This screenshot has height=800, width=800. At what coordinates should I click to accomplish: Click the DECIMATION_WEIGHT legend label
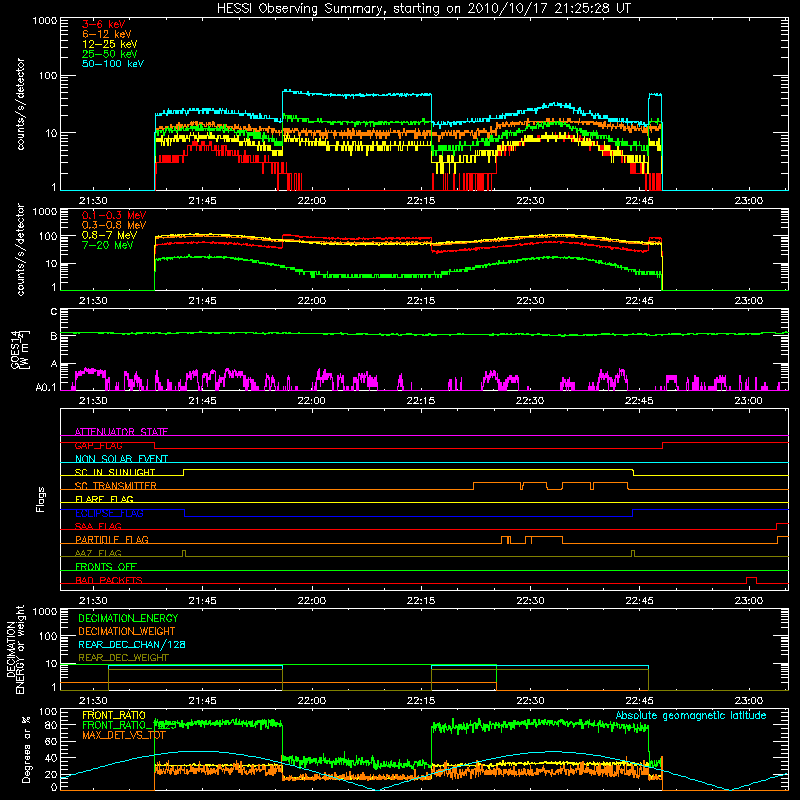point(127,631)
